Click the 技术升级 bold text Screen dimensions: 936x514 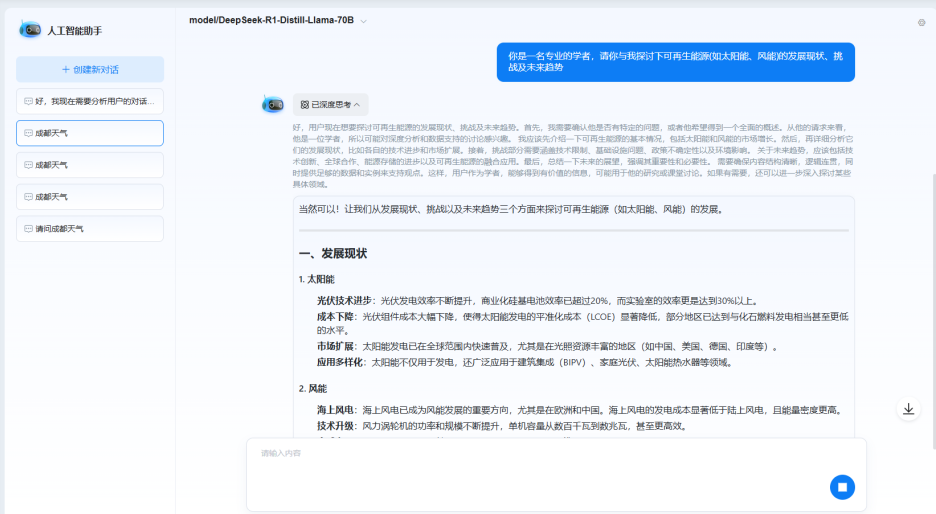click(335, 426)
